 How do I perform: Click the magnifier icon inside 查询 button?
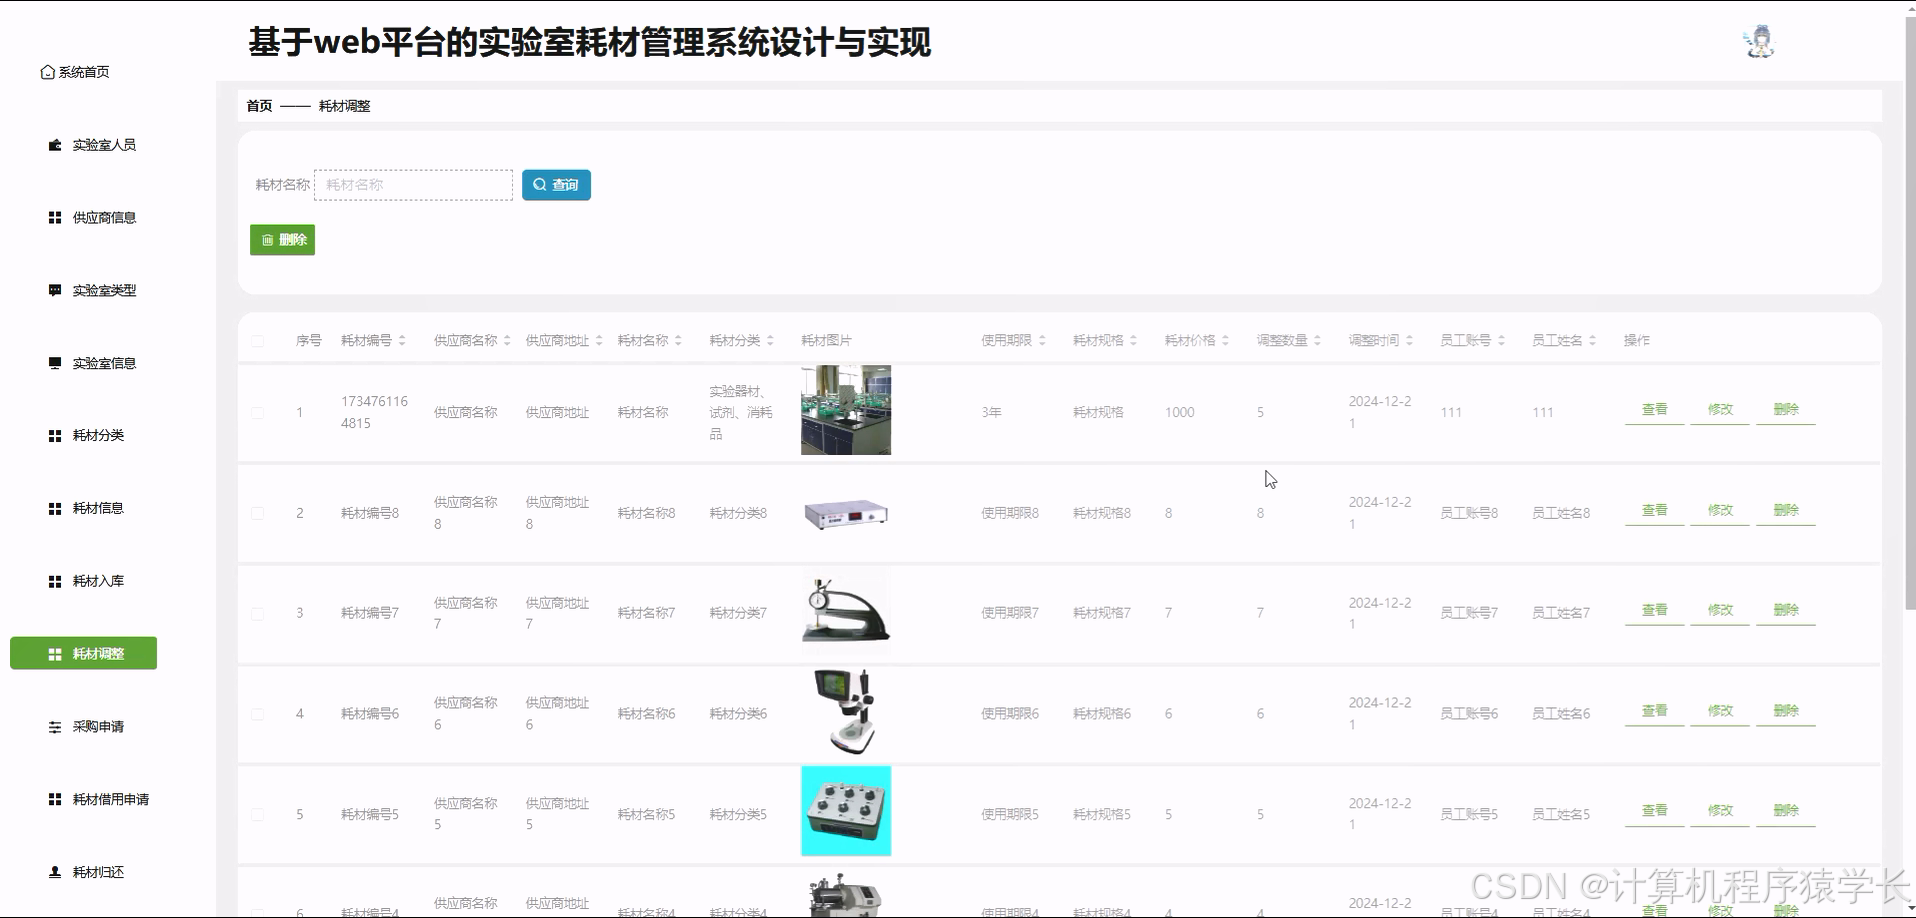coord(539,184)
